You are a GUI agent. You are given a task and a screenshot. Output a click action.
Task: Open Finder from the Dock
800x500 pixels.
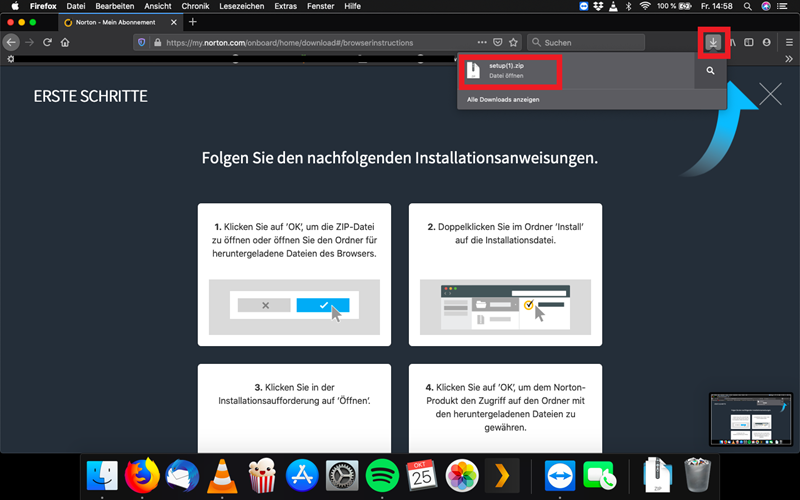pos(102,476)
